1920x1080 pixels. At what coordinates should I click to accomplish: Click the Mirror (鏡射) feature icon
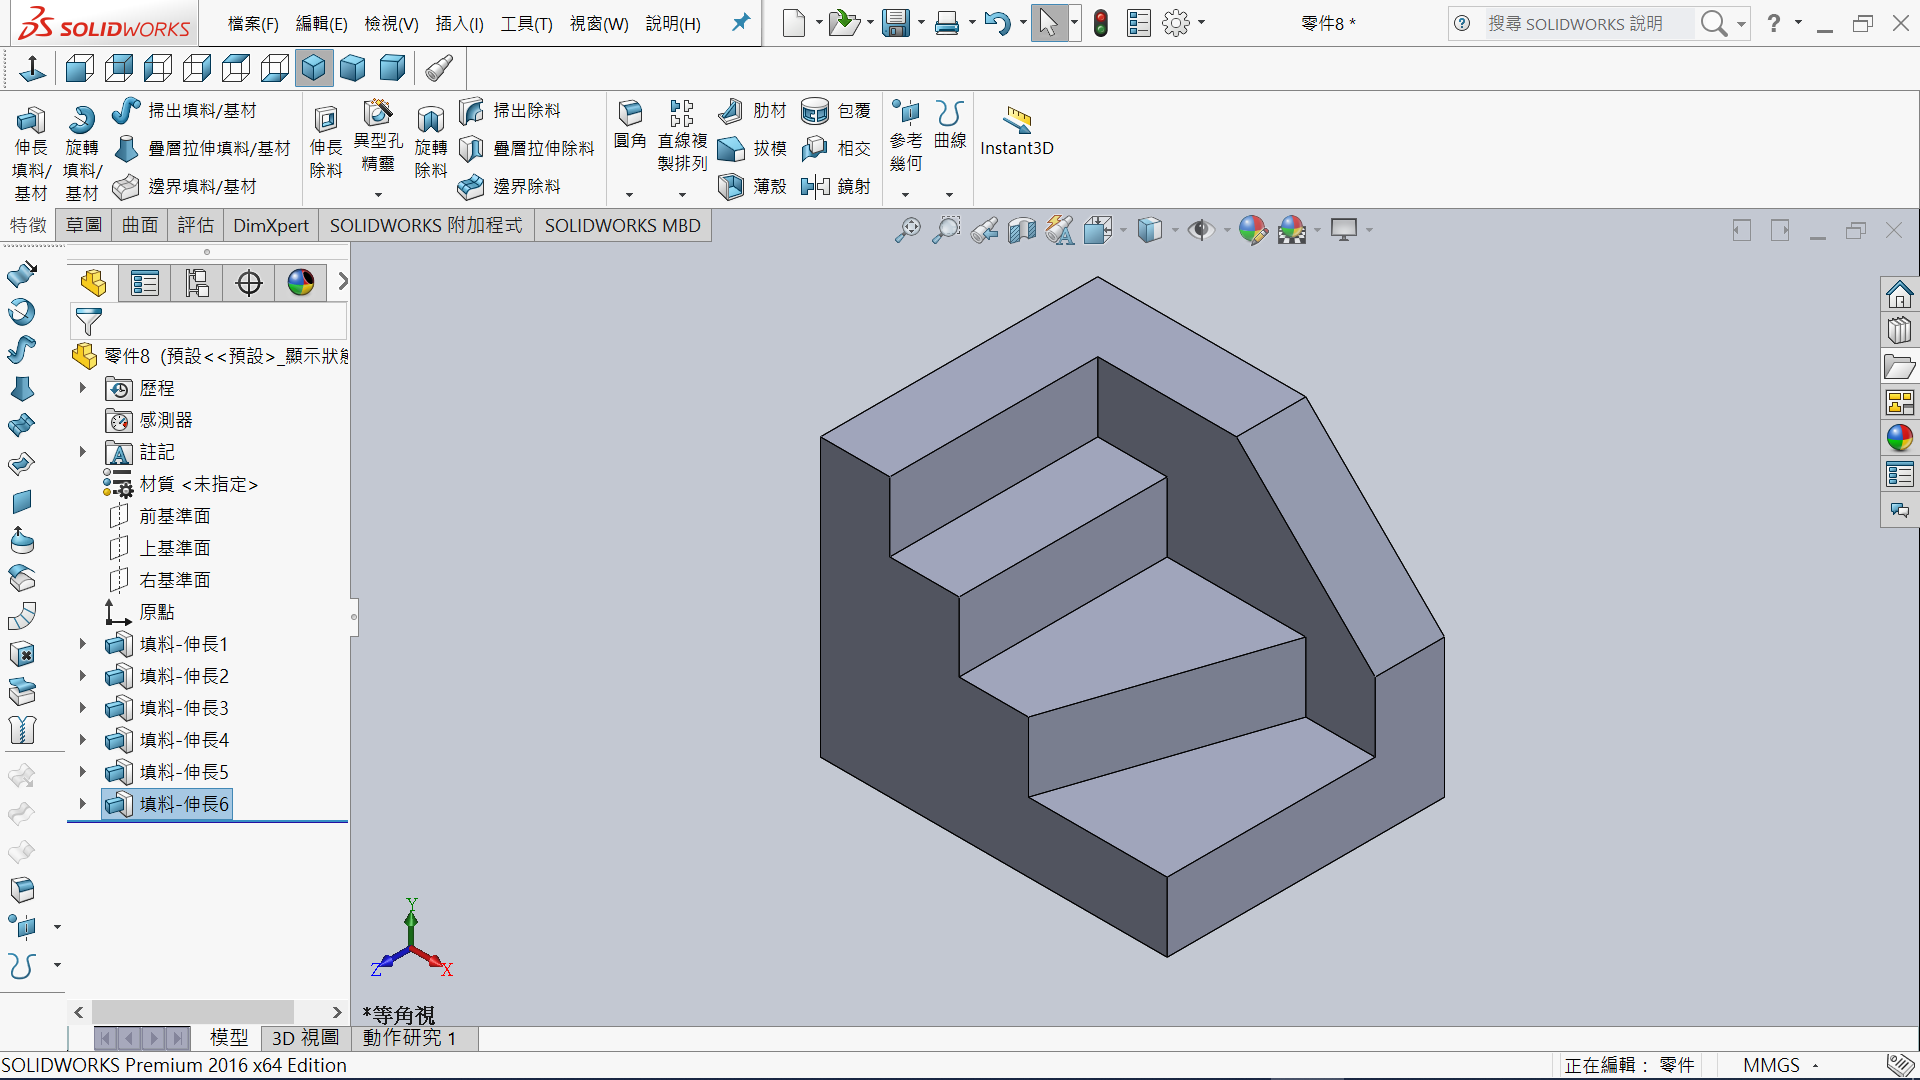pos(815,186)
